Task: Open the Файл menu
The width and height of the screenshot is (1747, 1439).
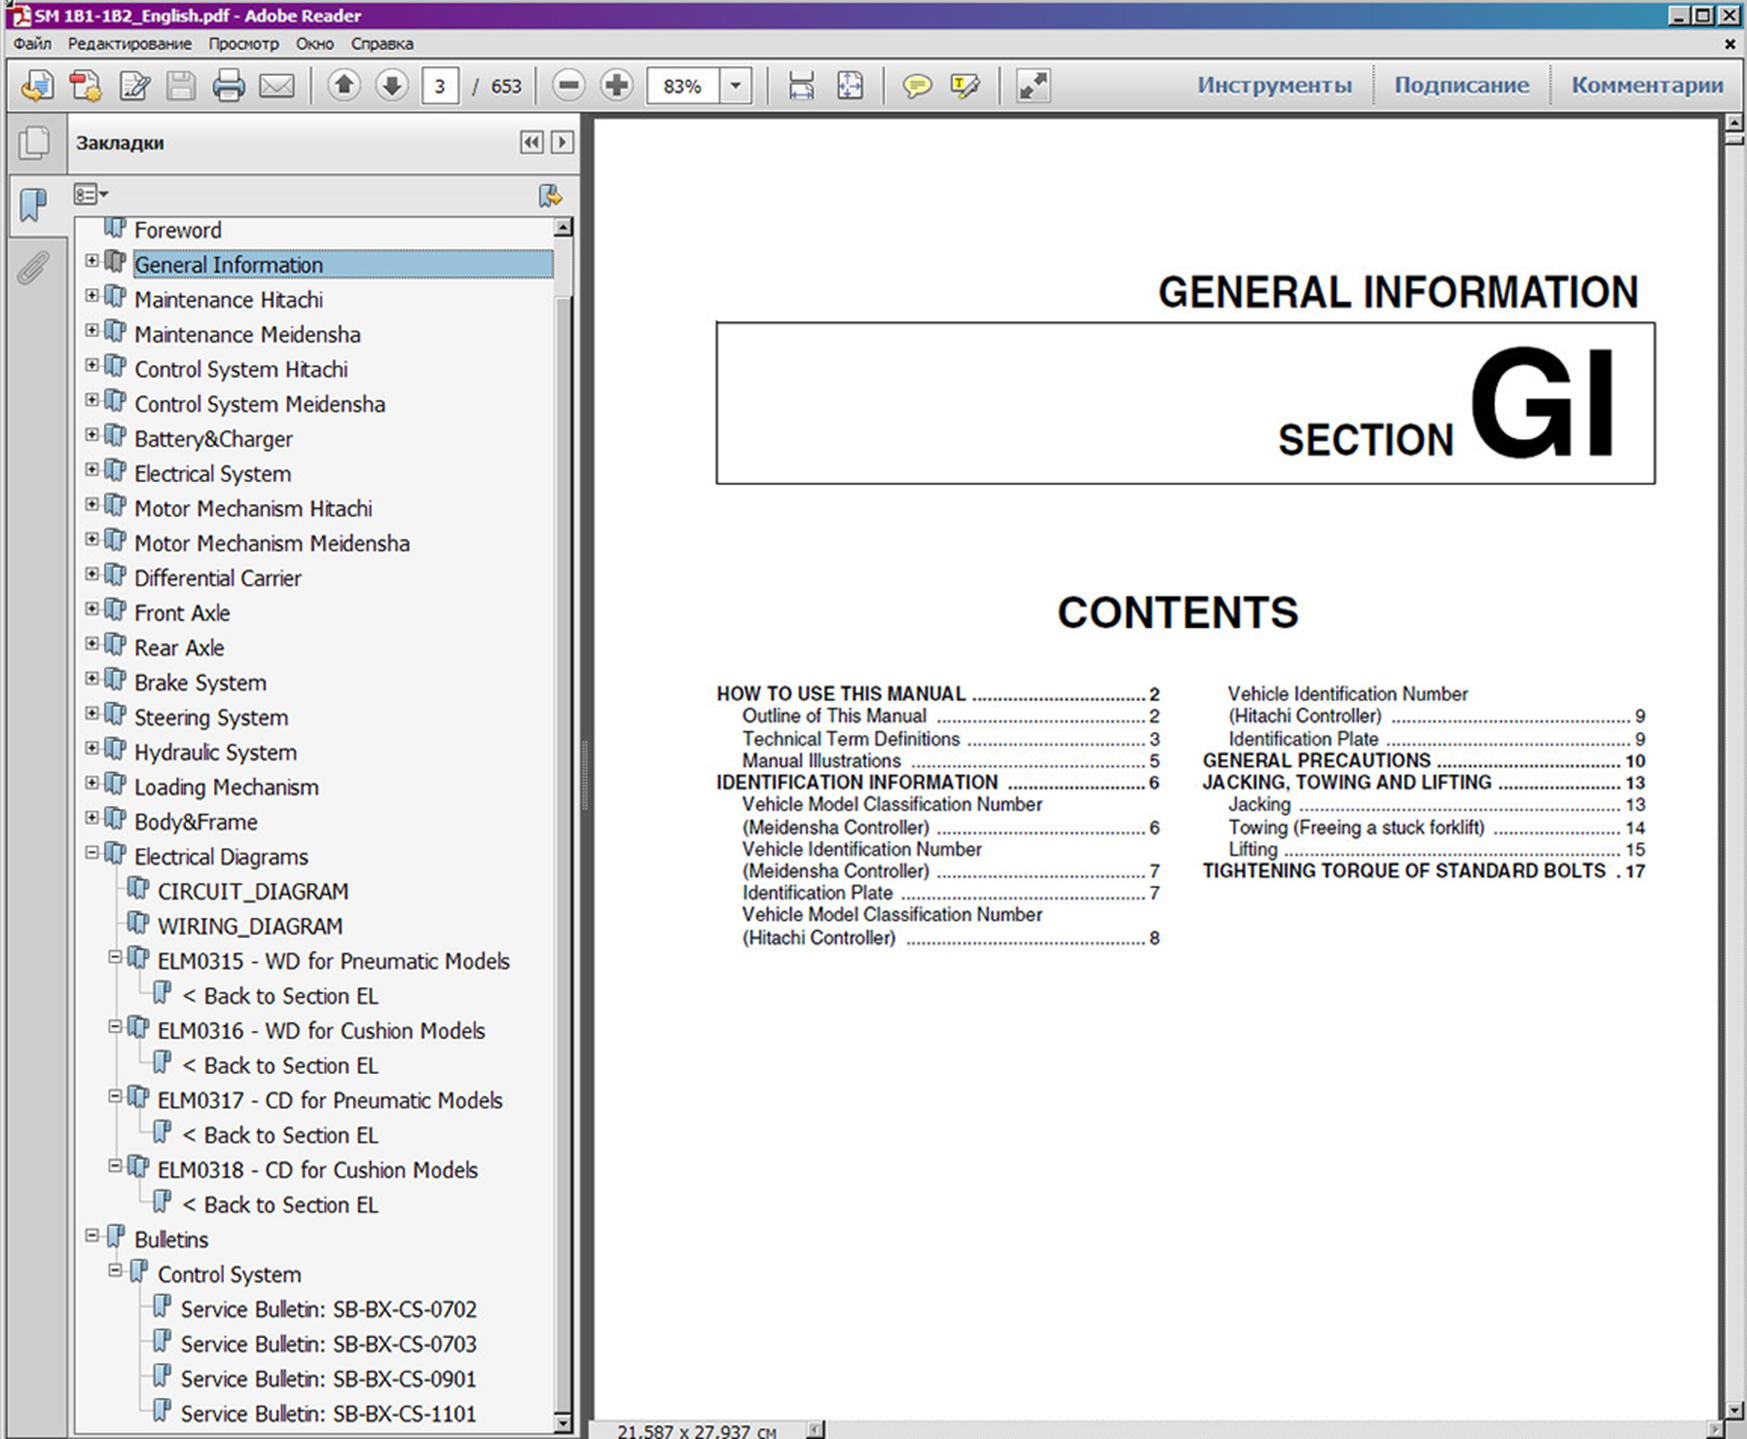Action: coord(32,44)
